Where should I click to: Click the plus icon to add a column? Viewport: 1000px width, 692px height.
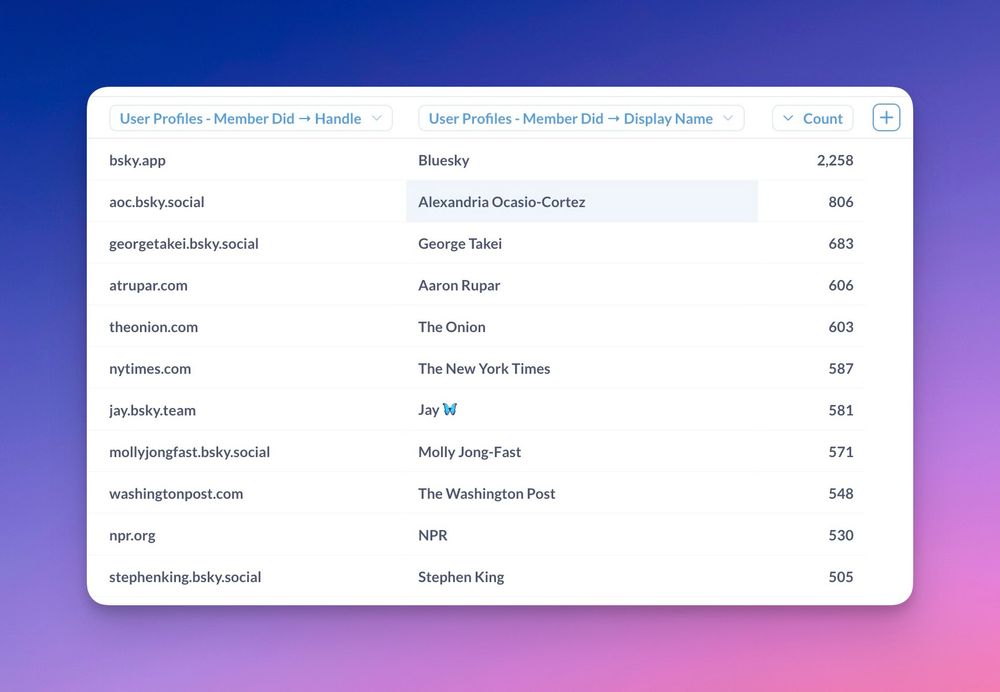tap(886, 118)
